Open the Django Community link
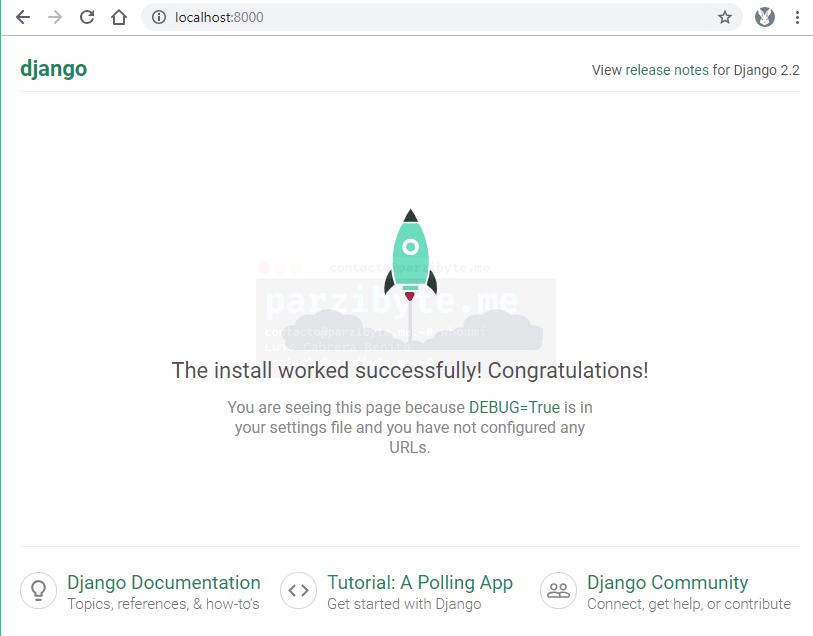 667,583
